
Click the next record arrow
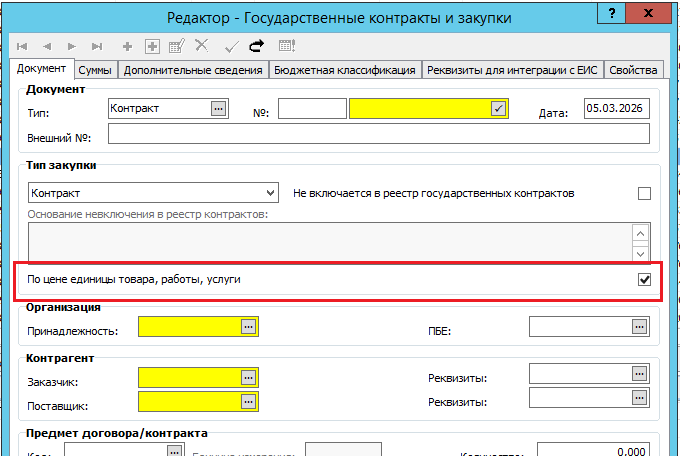(71, 46)
